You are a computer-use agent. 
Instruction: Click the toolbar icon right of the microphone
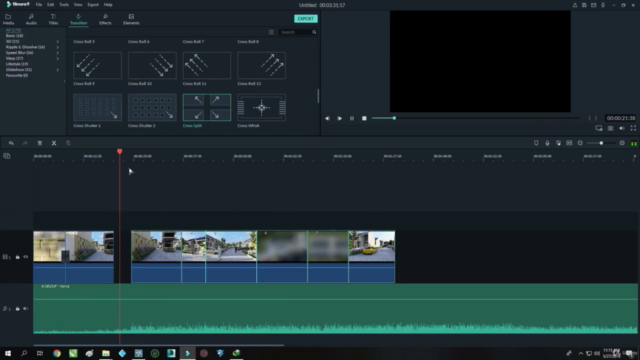point(558,143)
